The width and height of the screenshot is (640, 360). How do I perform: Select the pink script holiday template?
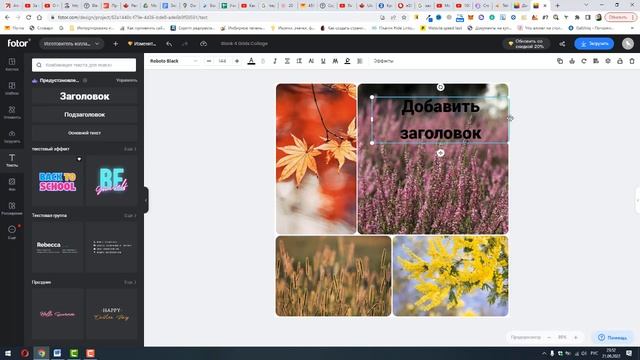tap(58, 314)
